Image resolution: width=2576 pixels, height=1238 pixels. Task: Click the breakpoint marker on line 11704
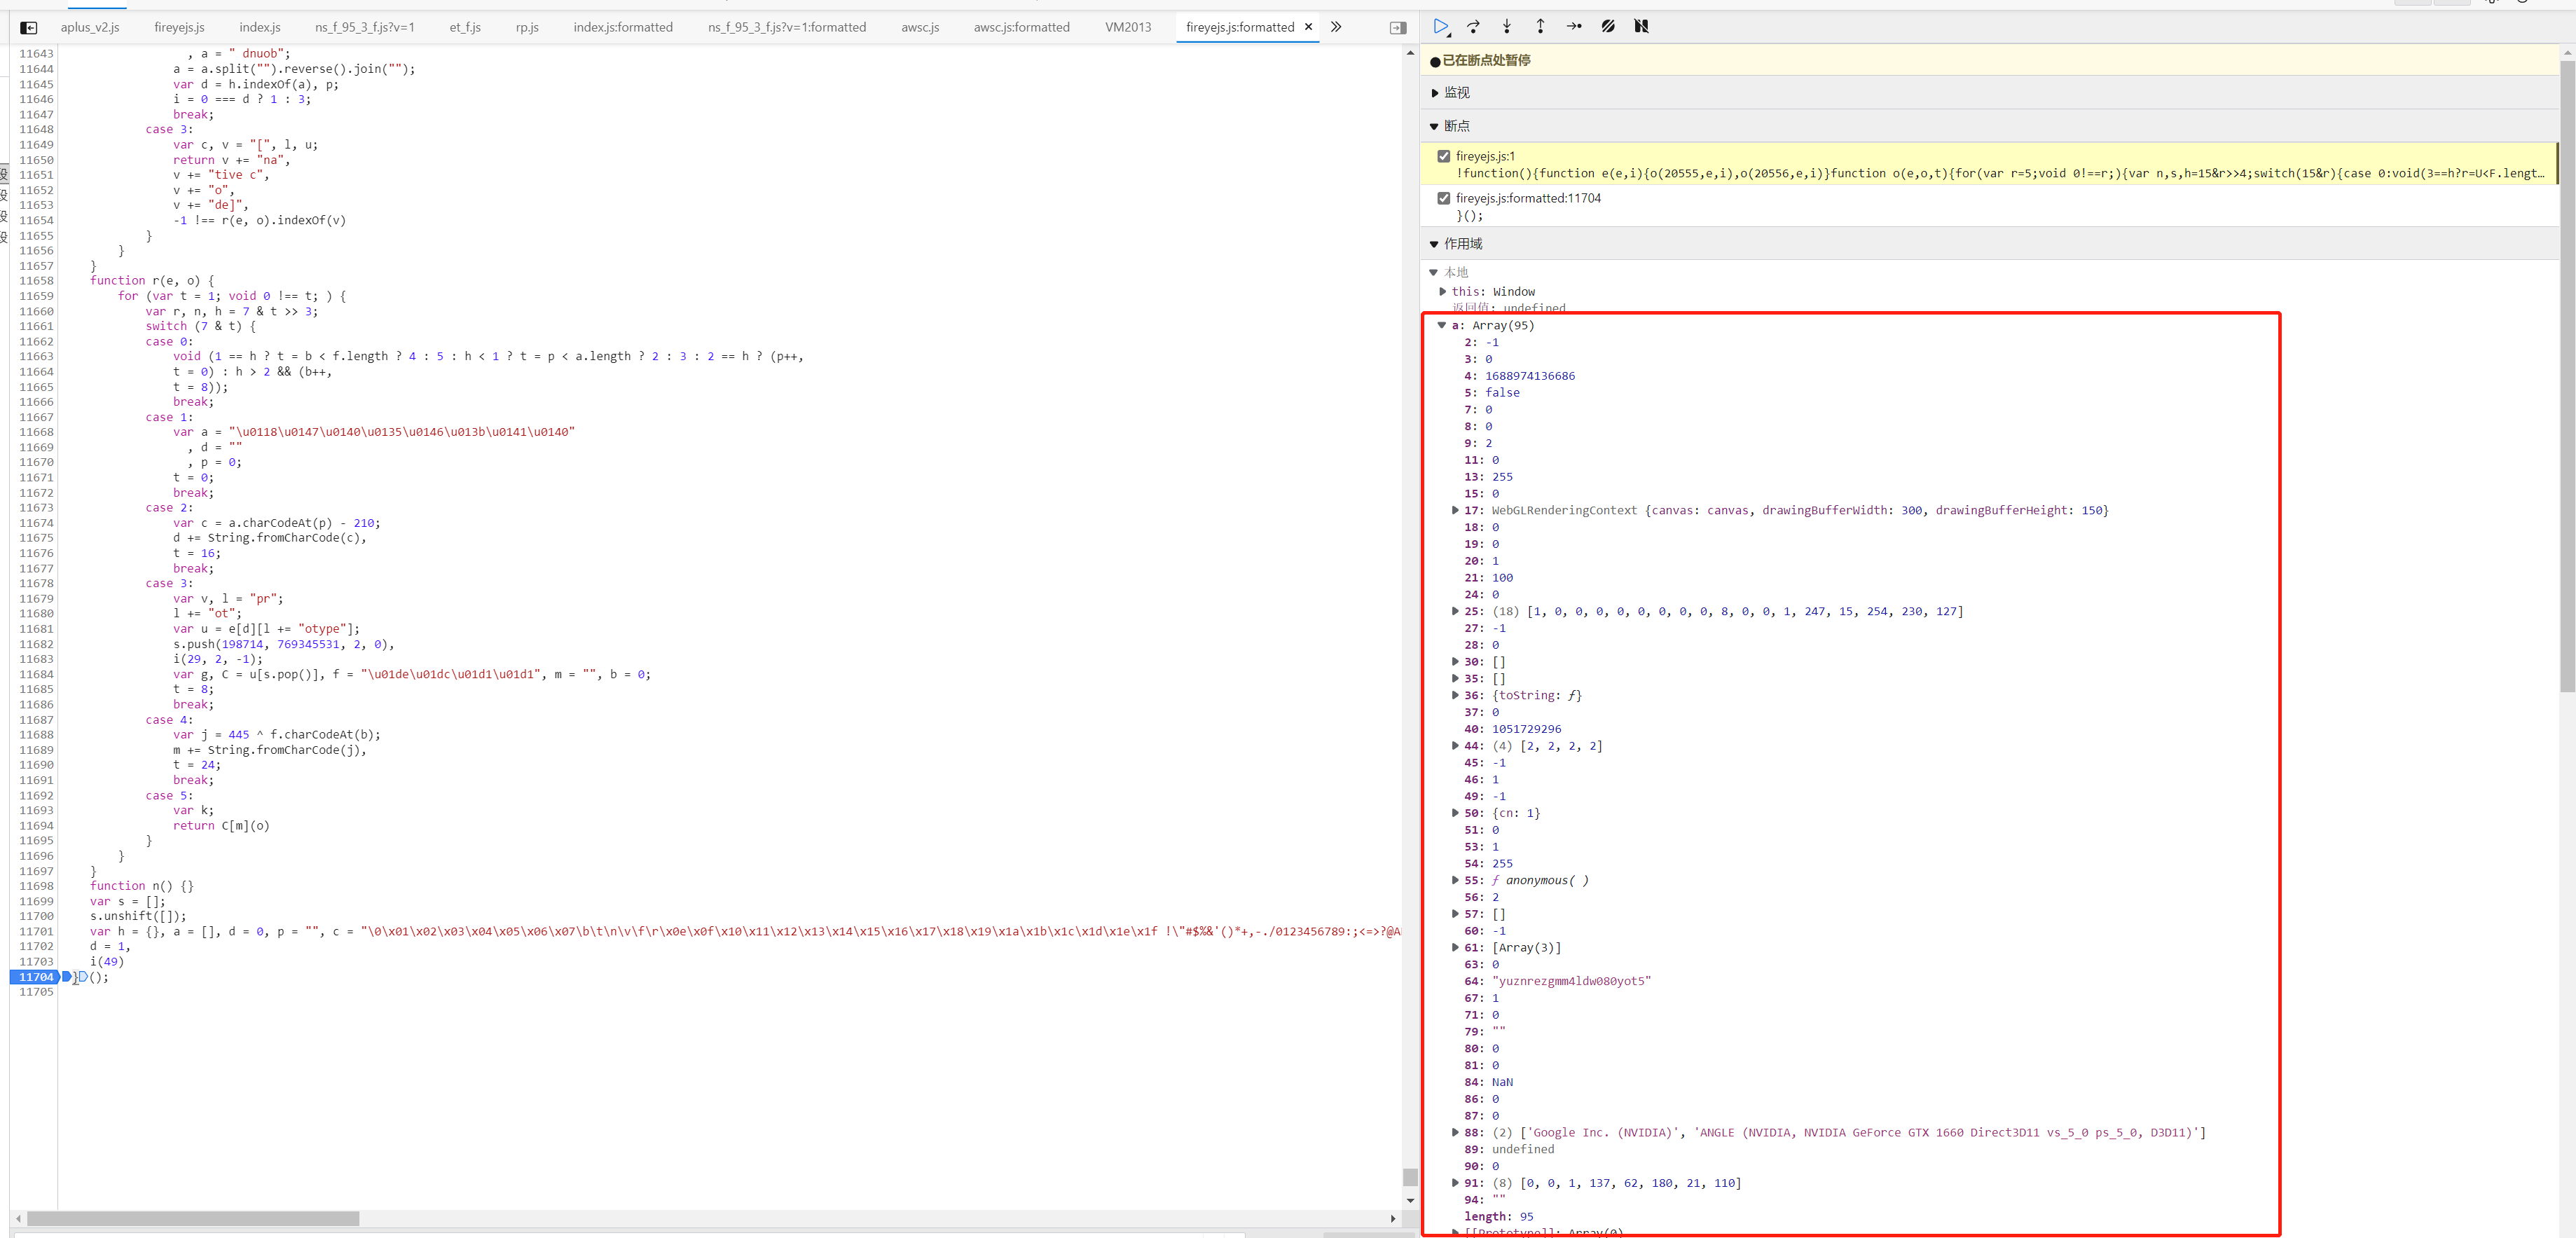coord(36,977)
